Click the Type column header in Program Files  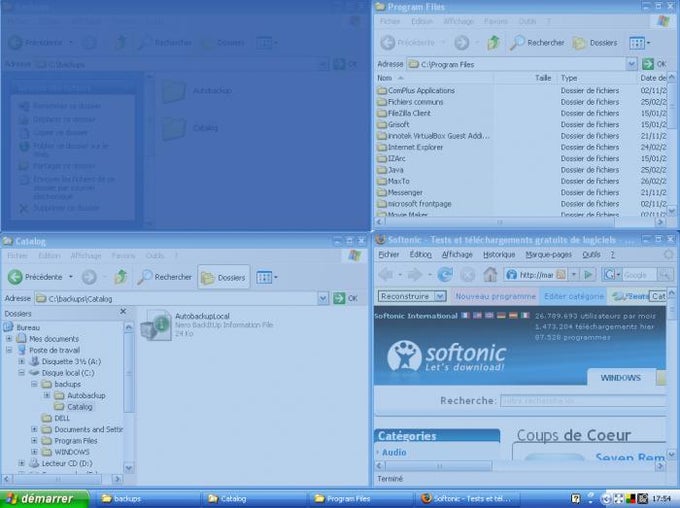[x=596, y=78]
